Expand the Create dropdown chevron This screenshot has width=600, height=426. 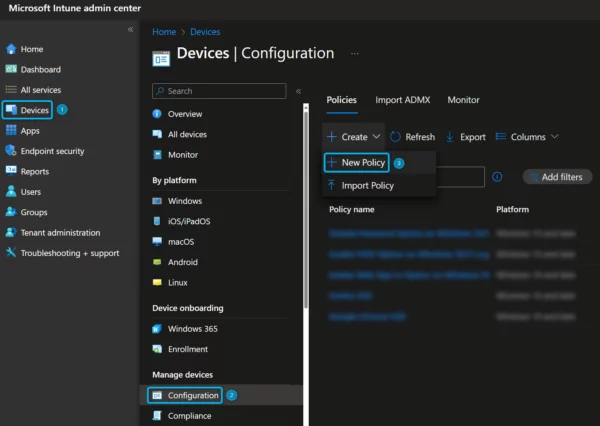(377, 136)
